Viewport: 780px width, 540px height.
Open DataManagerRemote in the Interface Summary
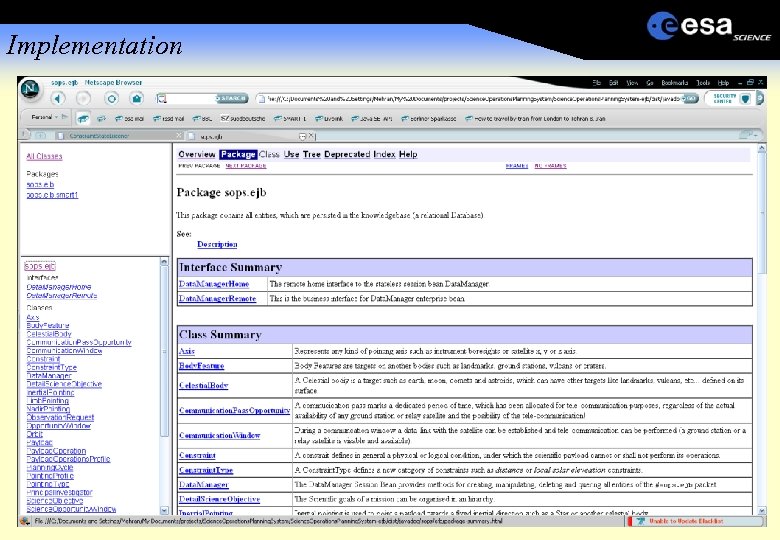[217, 299]
